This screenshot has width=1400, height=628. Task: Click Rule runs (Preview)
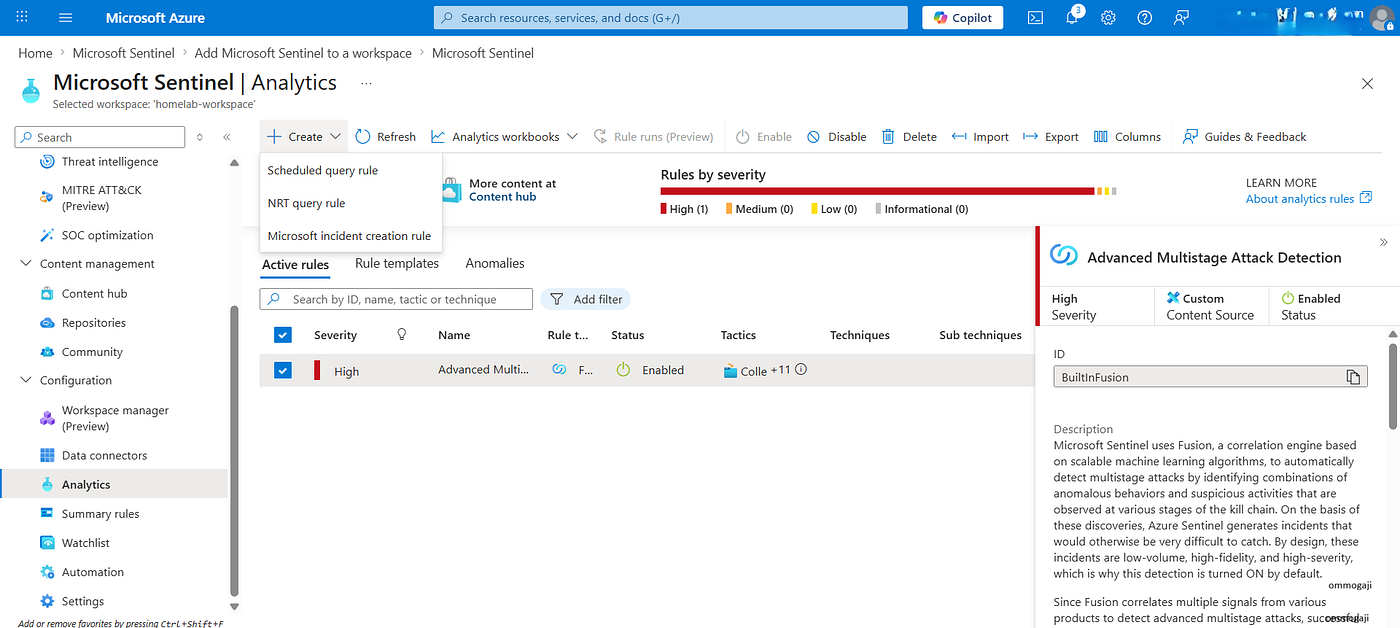coord(654,137)
